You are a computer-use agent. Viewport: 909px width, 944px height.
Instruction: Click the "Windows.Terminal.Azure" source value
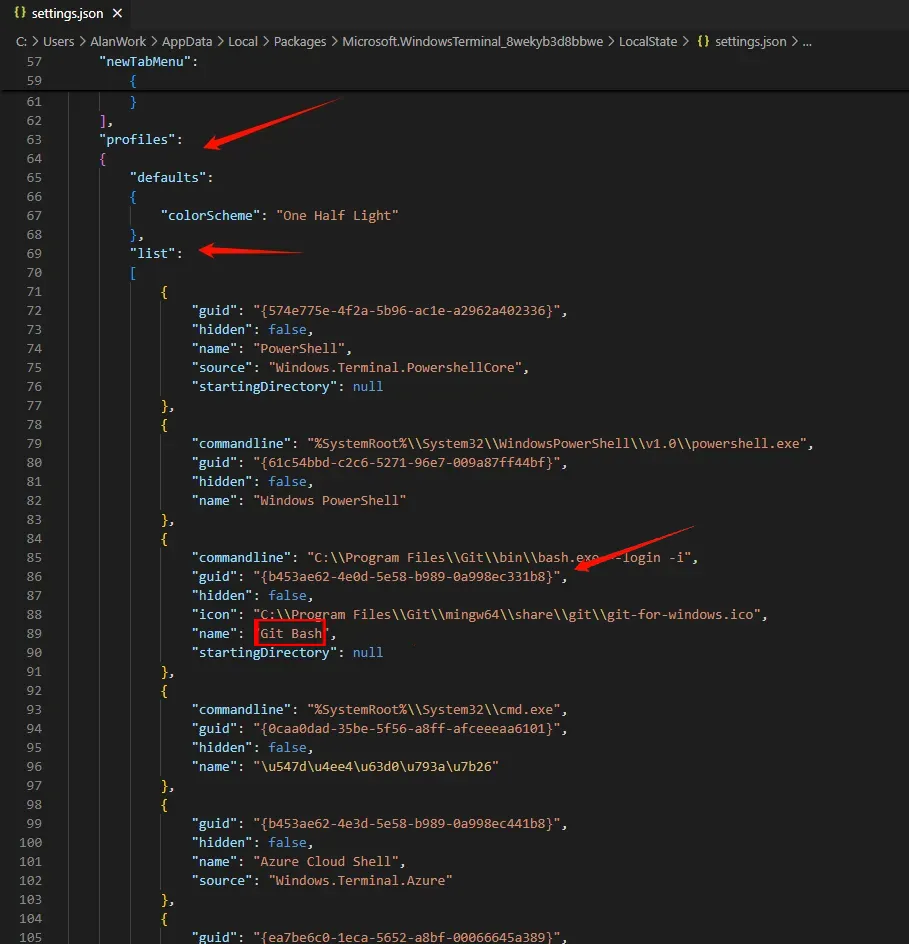point(361,880)
